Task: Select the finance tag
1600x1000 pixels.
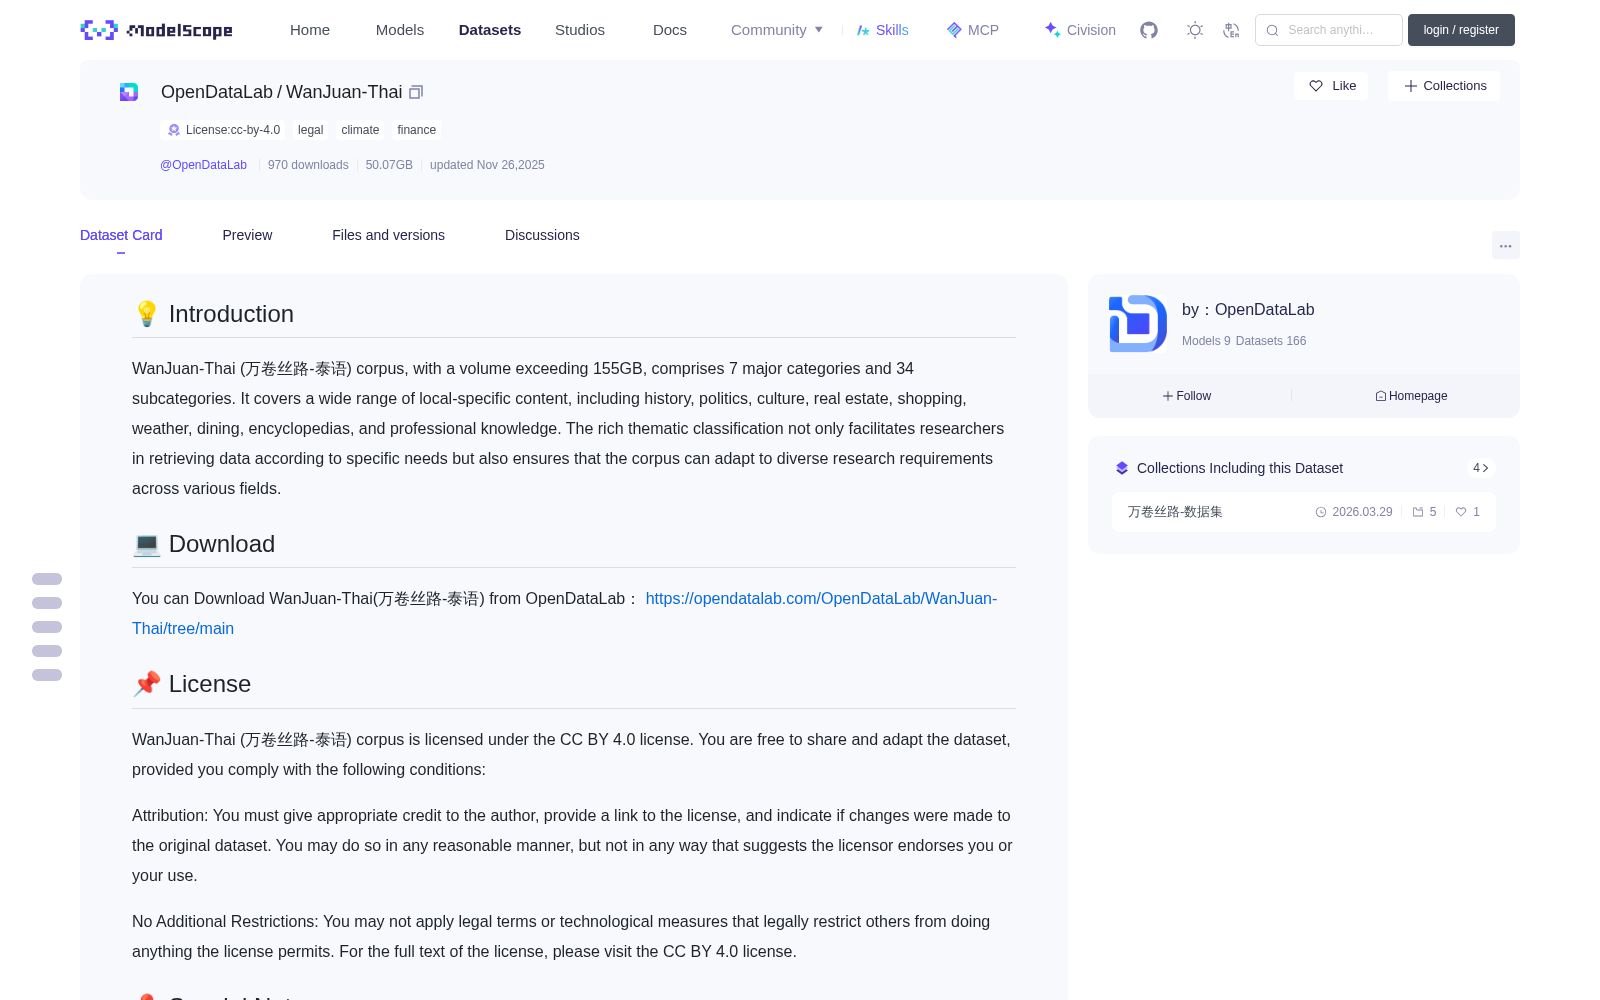Action: pyautogui.click(x=416, y=130)
